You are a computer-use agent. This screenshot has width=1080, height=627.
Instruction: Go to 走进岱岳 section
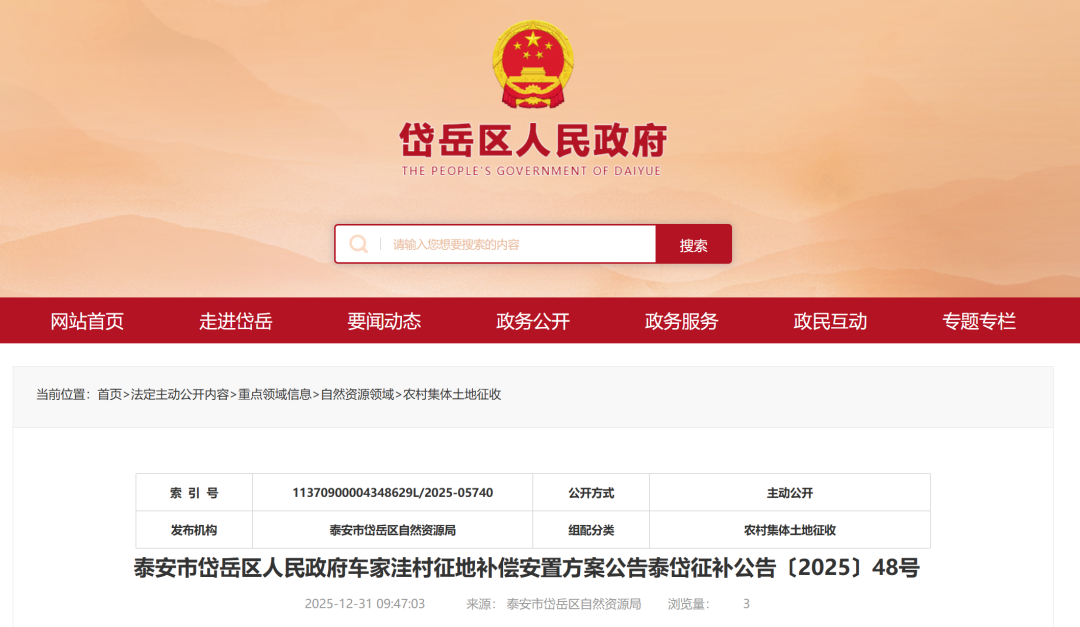click(x=235, y=321)
